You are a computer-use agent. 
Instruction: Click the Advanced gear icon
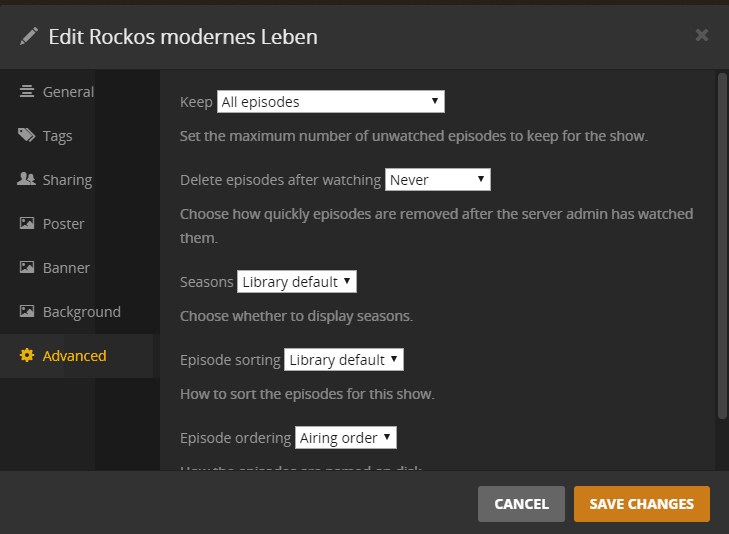[x=27, y=356]
